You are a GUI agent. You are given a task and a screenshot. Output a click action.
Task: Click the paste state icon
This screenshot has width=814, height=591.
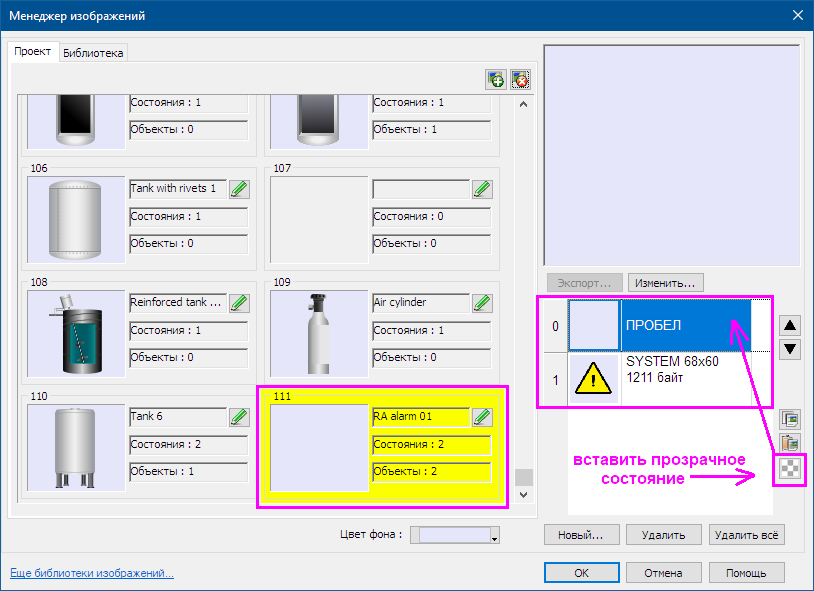[x=790, y=443]
